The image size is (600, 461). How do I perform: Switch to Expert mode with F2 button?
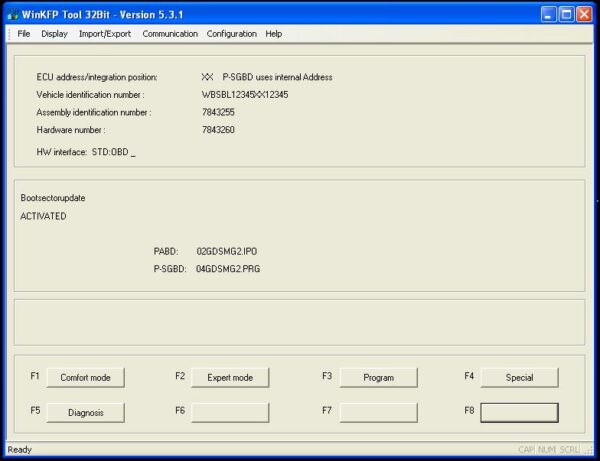[x=230, y=378]
